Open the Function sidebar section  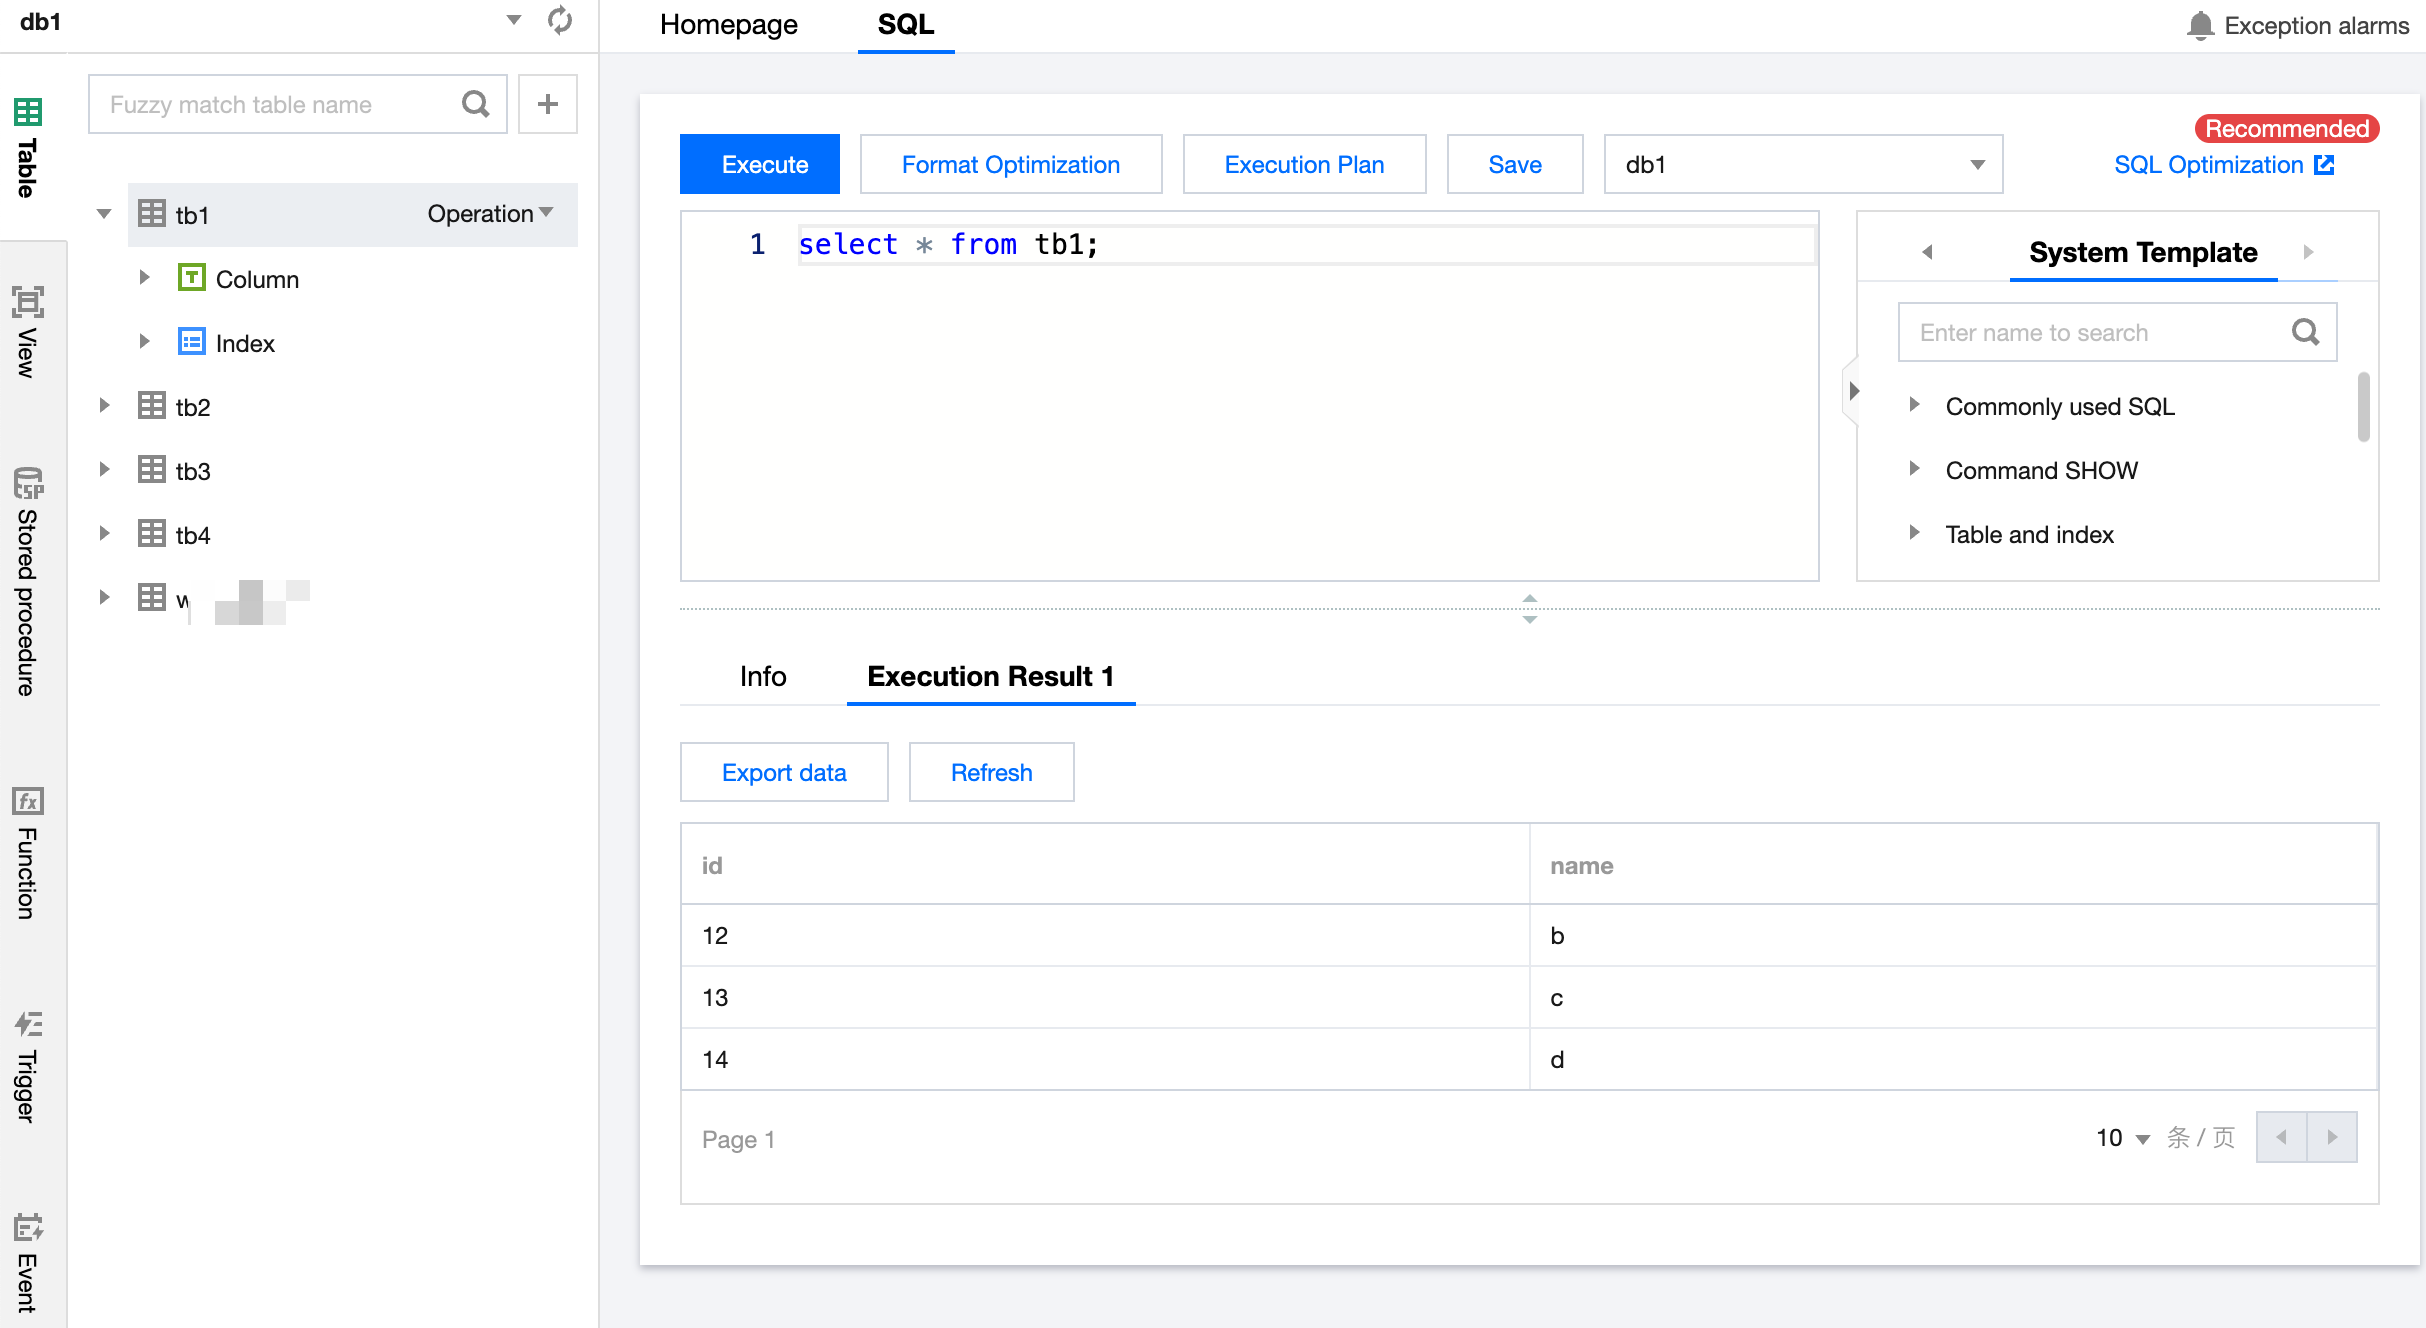tap(27, 852)
